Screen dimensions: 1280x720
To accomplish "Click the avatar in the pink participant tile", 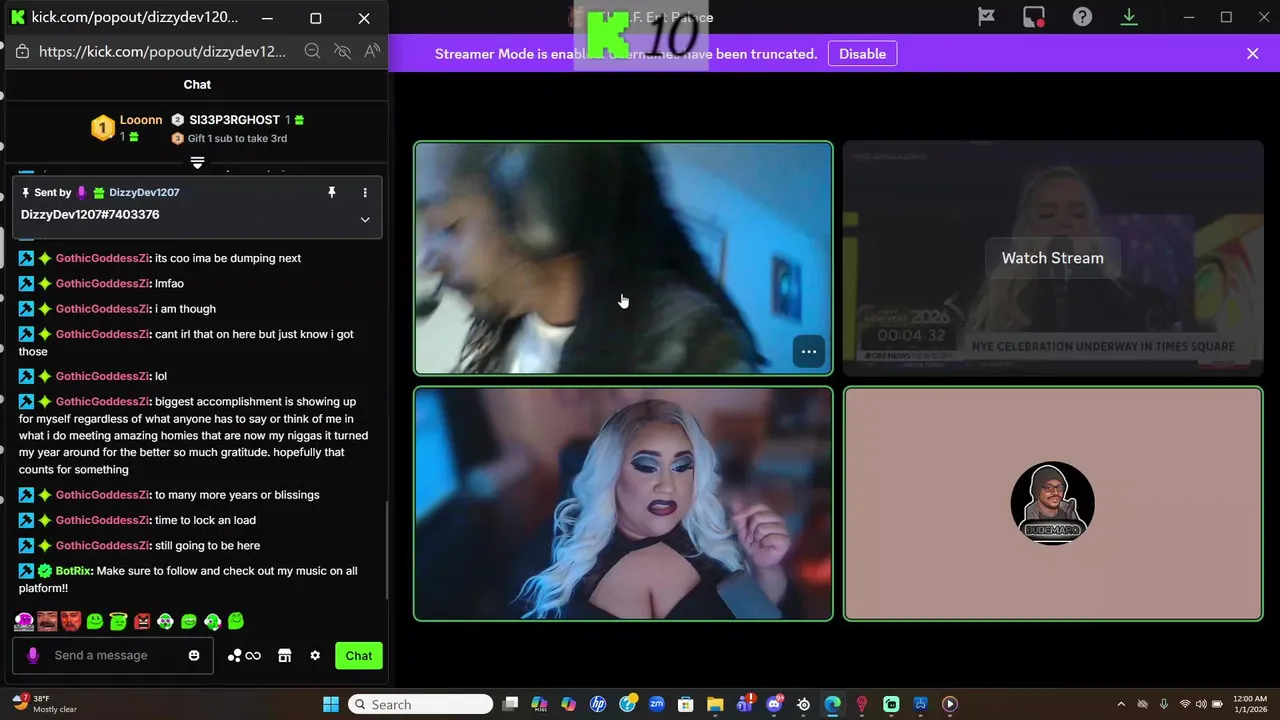I will click(x=1052, y=503).
